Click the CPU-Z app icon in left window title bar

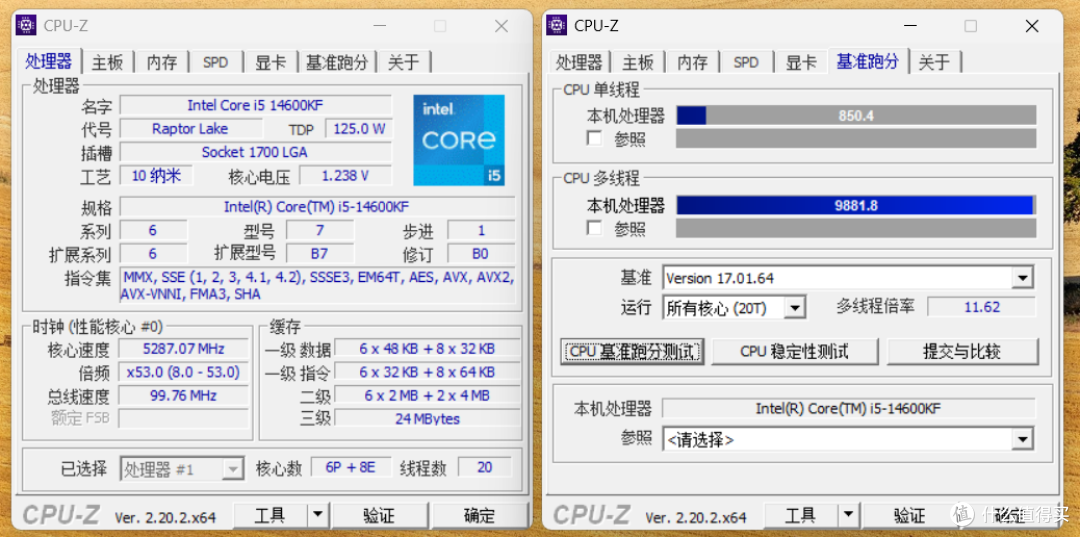[x=26, y=25]
